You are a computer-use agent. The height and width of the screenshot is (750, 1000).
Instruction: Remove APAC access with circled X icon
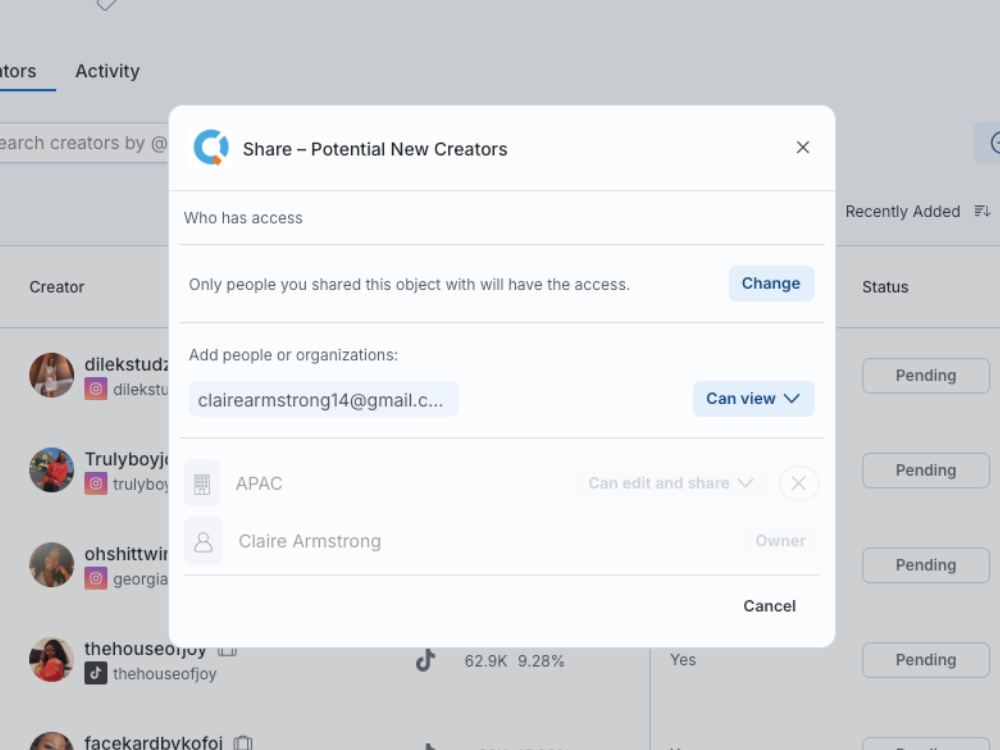pyautogui.click(x=798, y=484)
